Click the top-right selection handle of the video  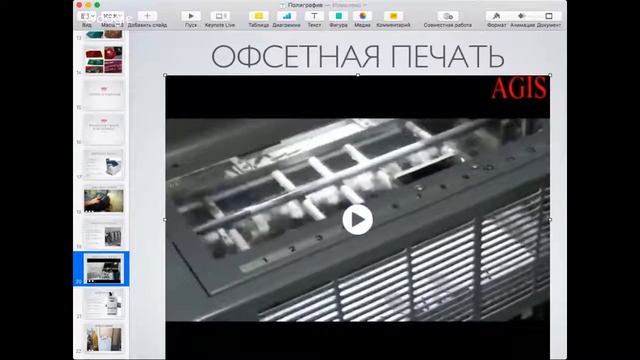click(x=550, y=75)
